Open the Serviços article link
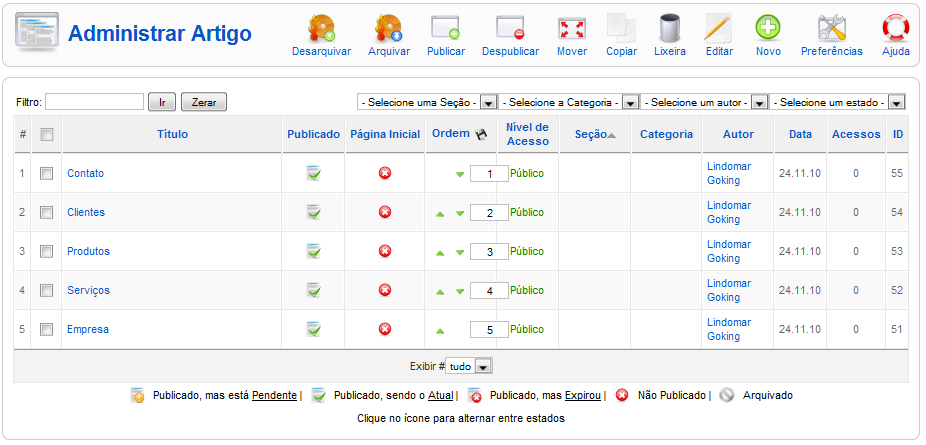 [x=88, y=290]
